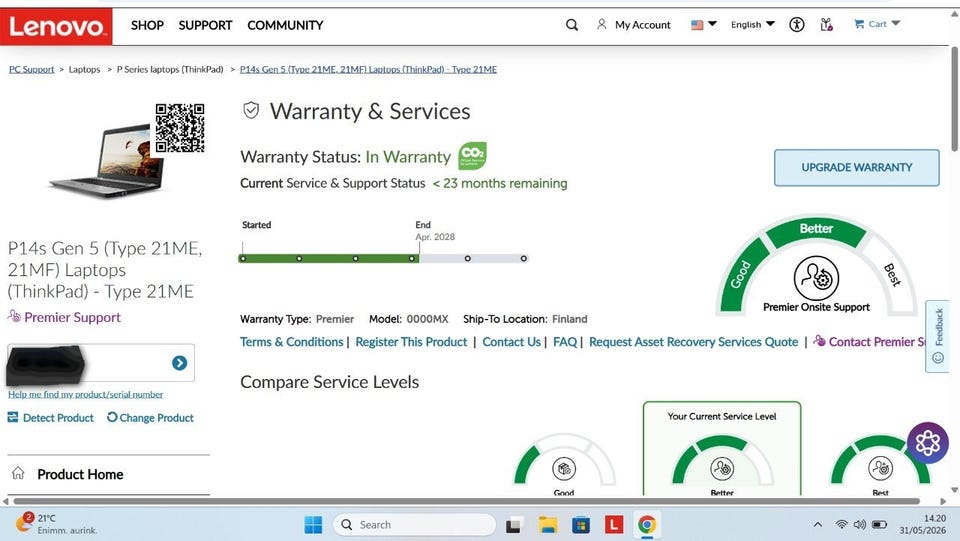Click the Best segment of the large gauge
The width and height of the screenshot is (960, 541).
(x=891, y=274)
